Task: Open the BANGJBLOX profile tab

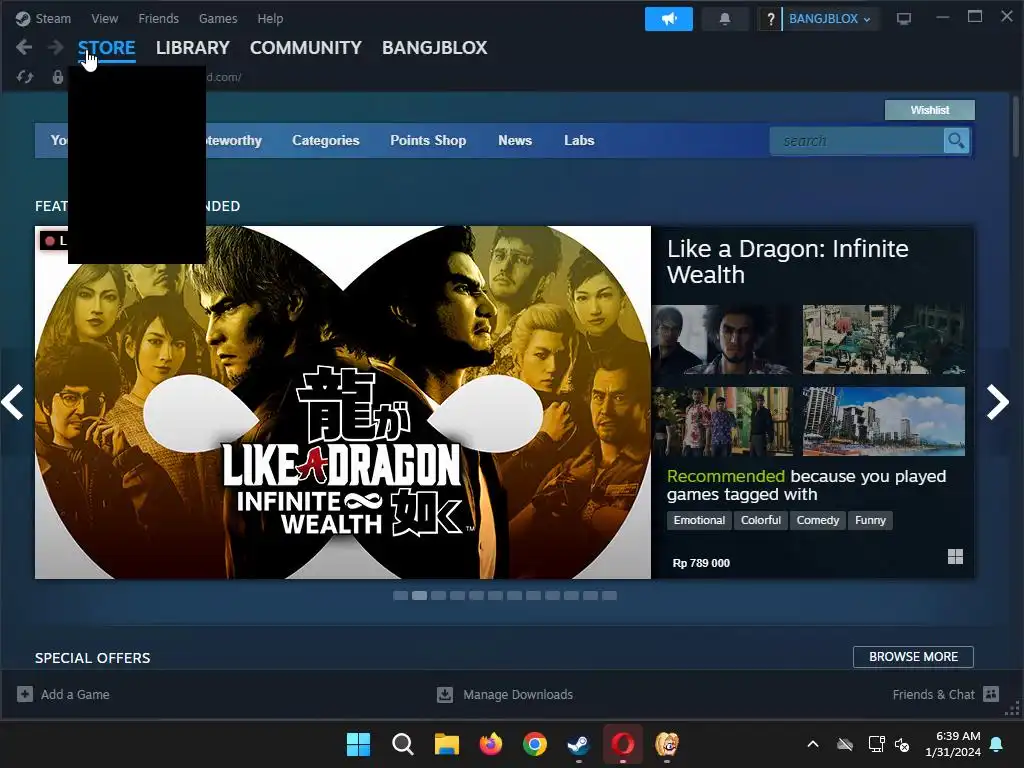Action: click(434, 48)
